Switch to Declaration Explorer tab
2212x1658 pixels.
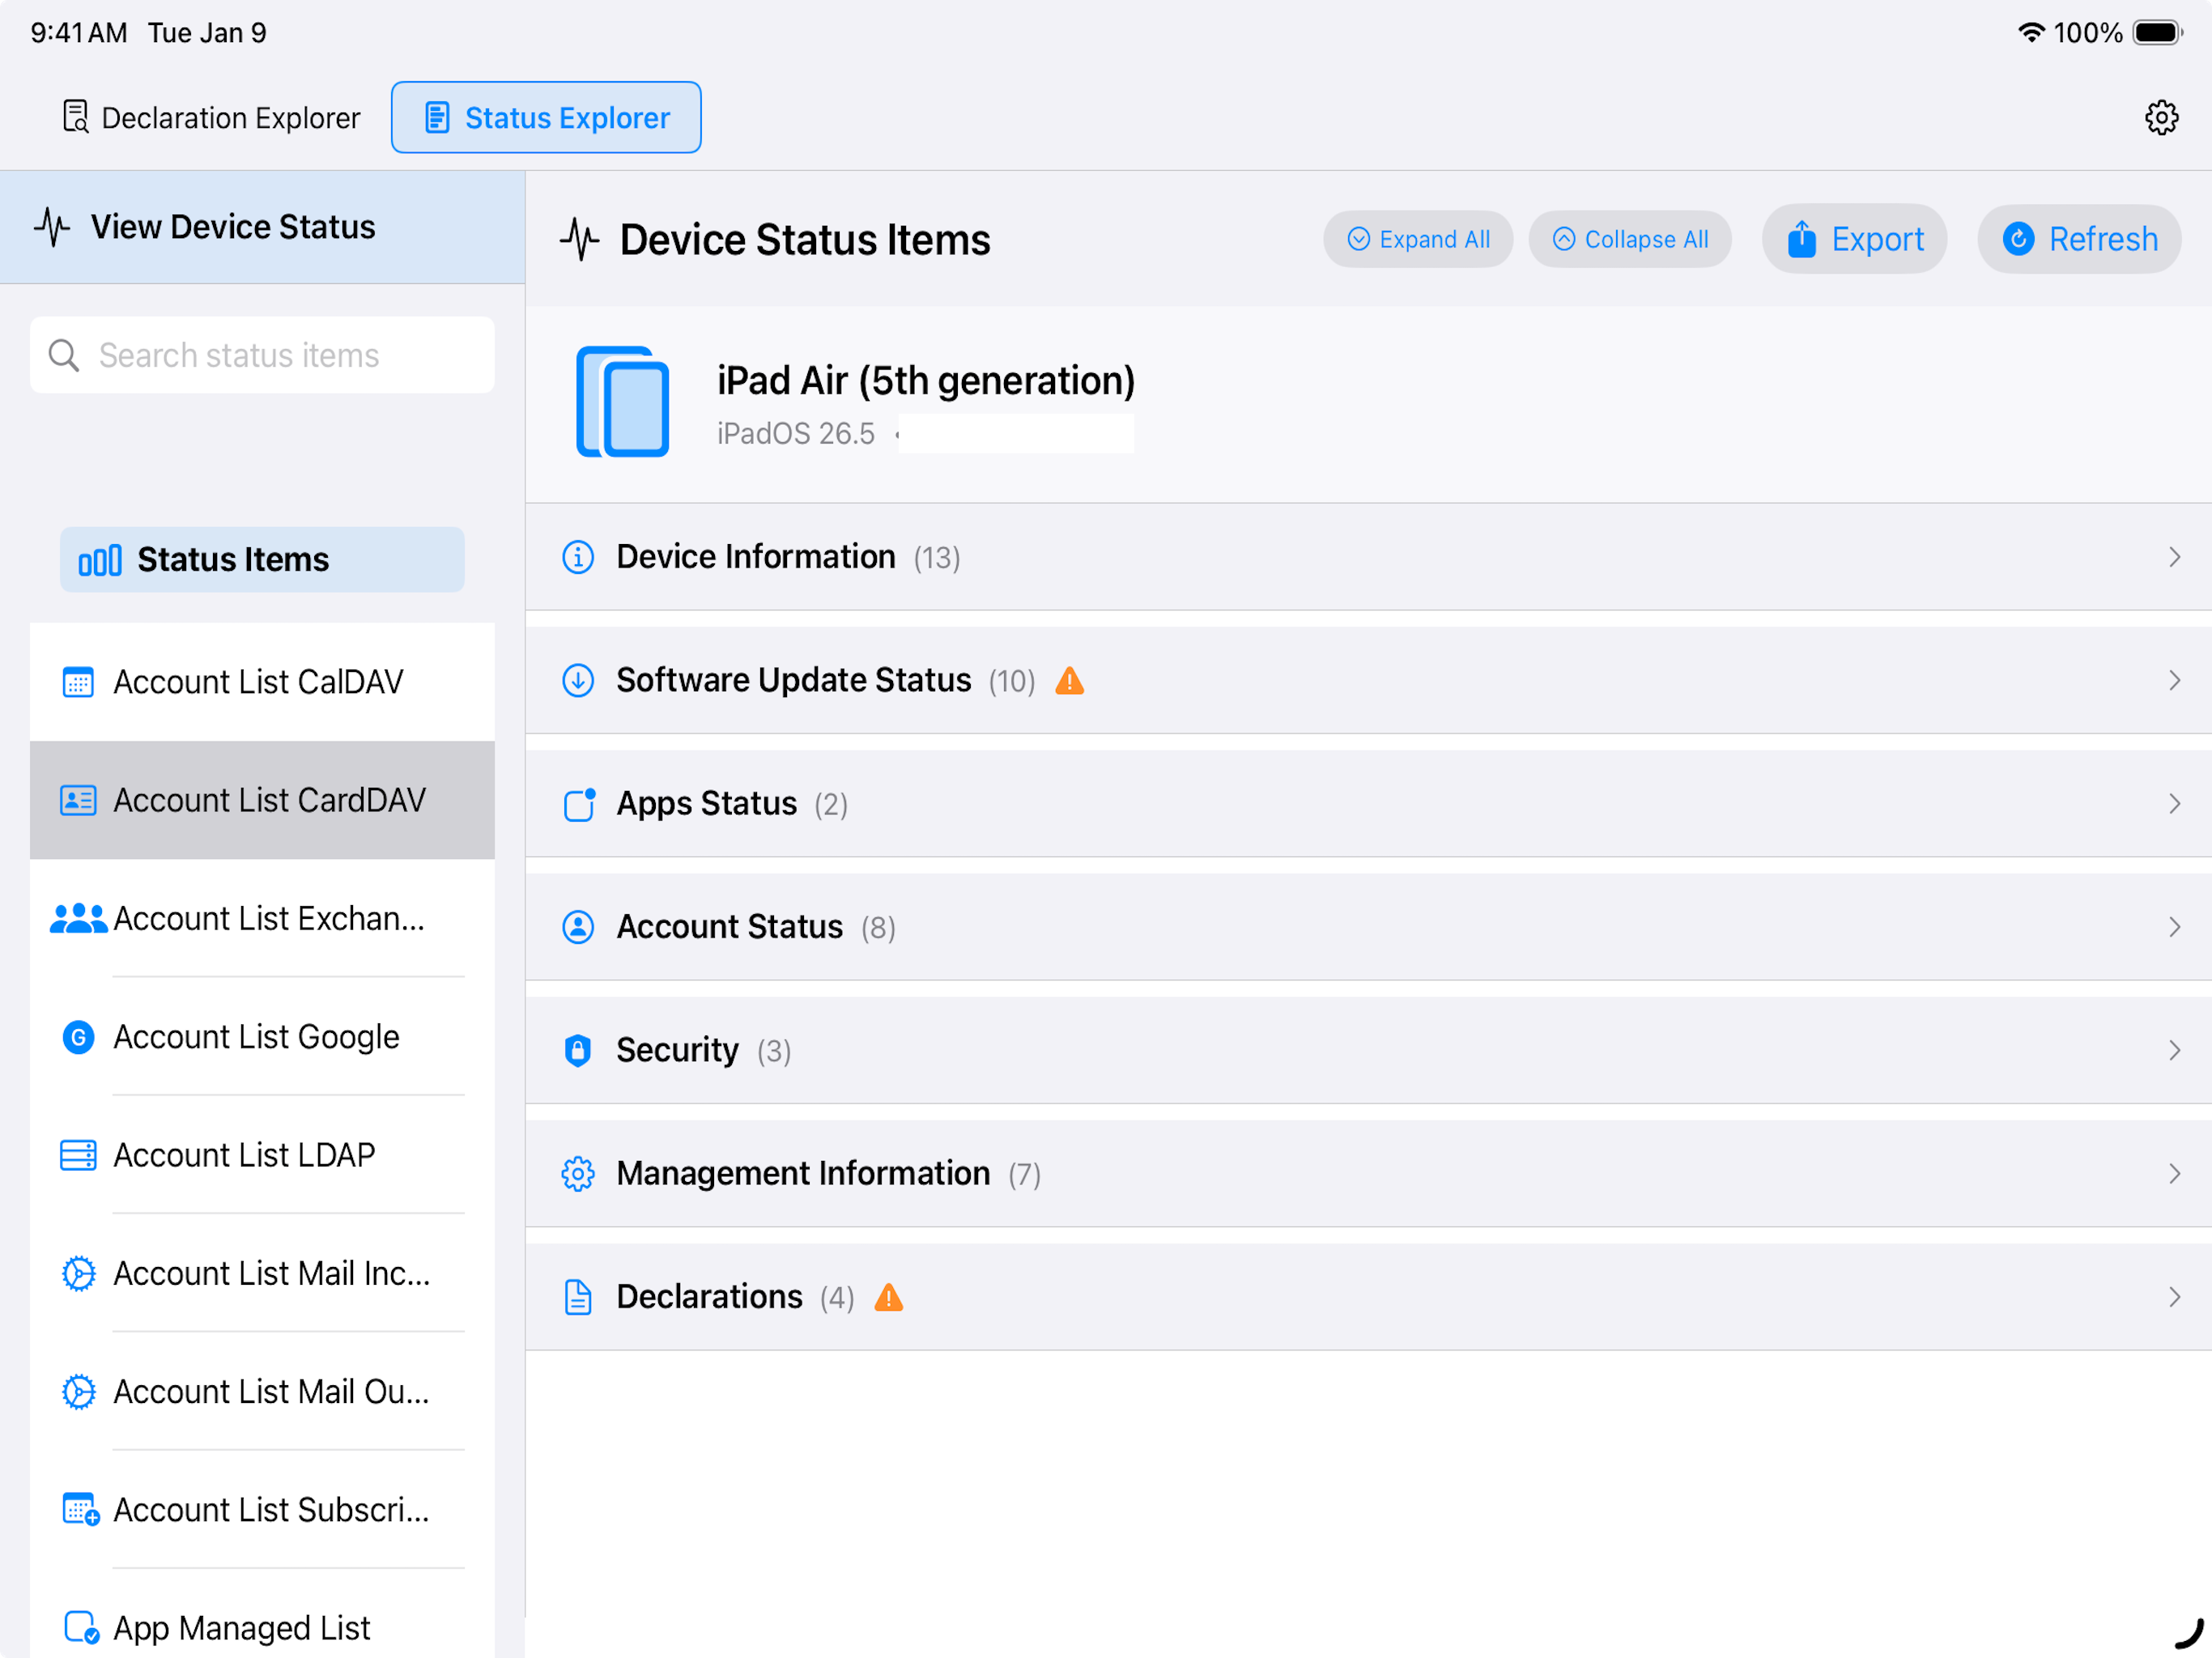[x=211, y=118]
